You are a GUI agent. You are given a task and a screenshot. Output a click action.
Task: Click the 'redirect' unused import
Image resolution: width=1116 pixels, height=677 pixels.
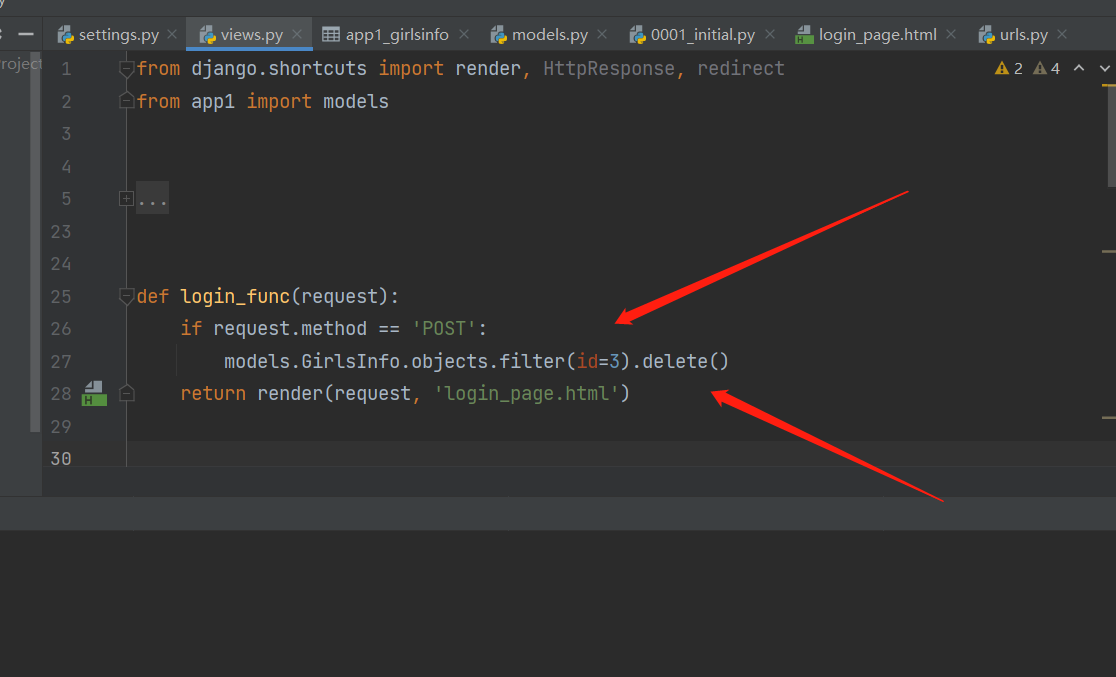(740, 68)
